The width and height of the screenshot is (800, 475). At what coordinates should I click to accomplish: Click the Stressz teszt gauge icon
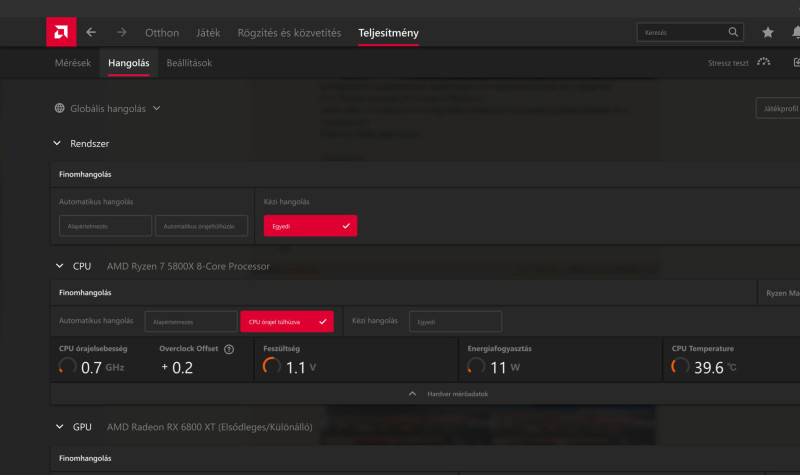pos(764,62)
